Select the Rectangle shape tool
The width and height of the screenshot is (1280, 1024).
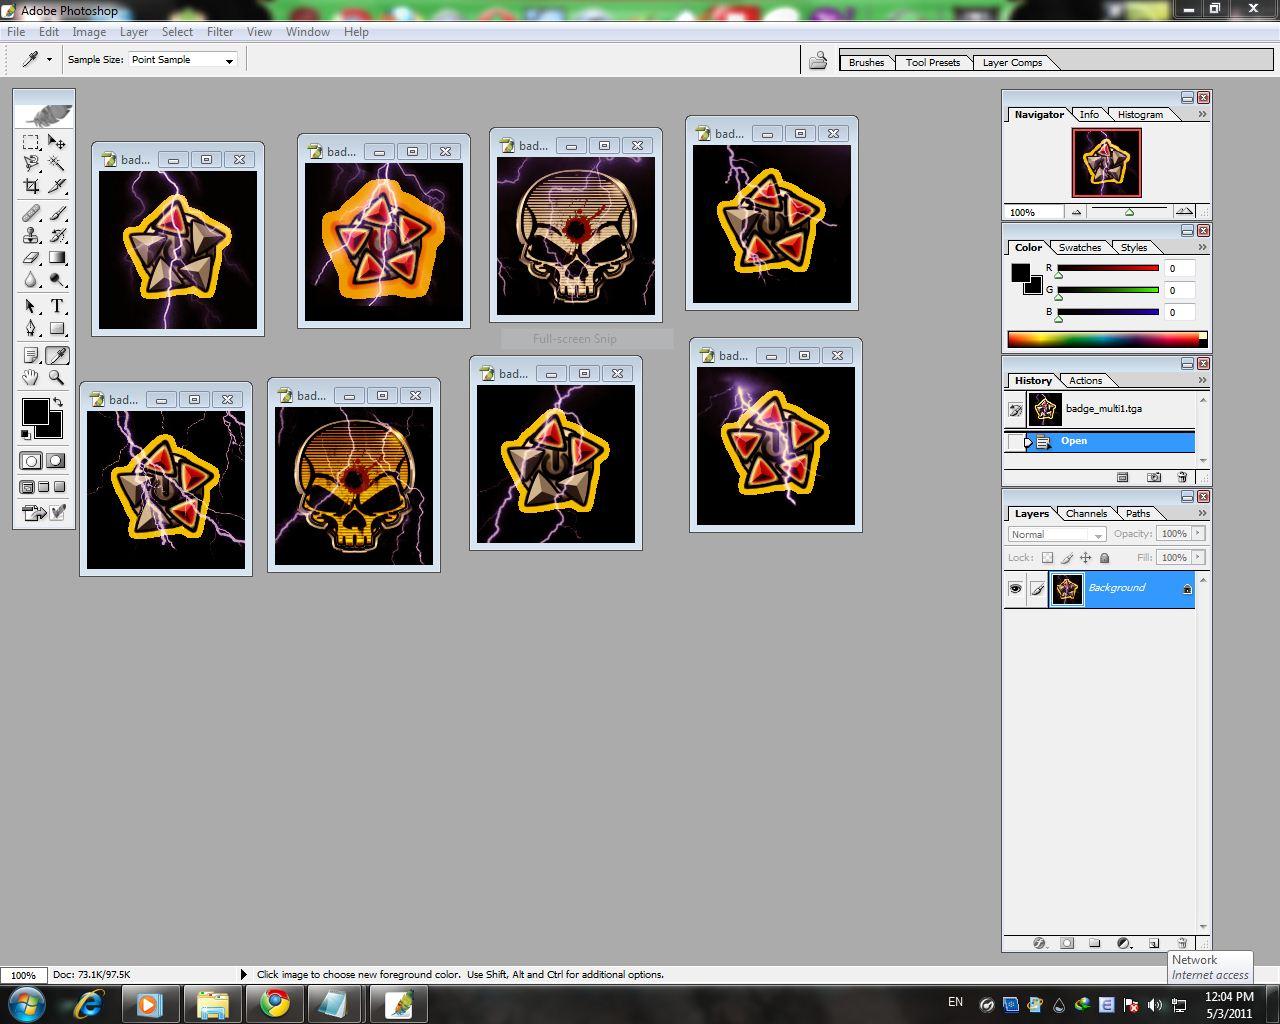click(57, 328)
